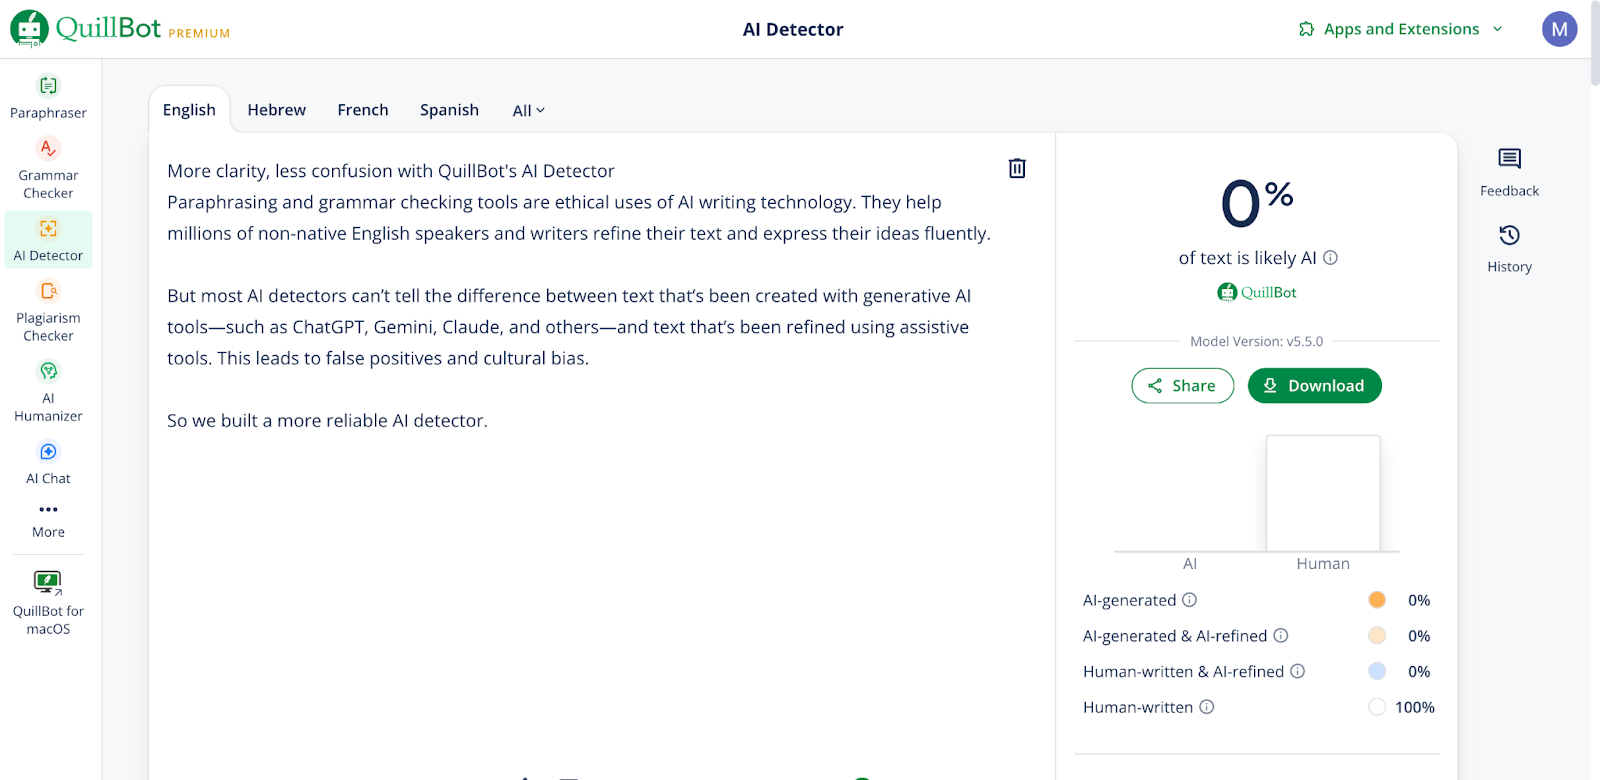The image size is (1600, 780).
Task: View detection History
Action: tap(1509, 247)
